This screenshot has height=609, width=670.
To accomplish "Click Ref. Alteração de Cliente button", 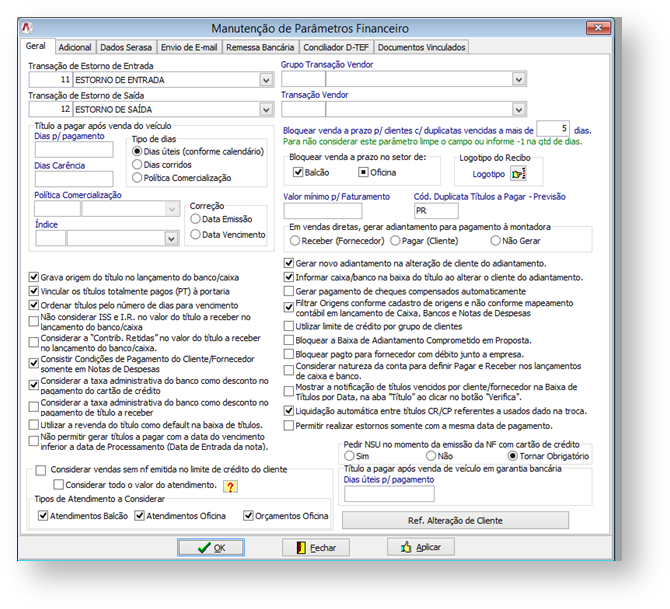I will pos(455,520).
